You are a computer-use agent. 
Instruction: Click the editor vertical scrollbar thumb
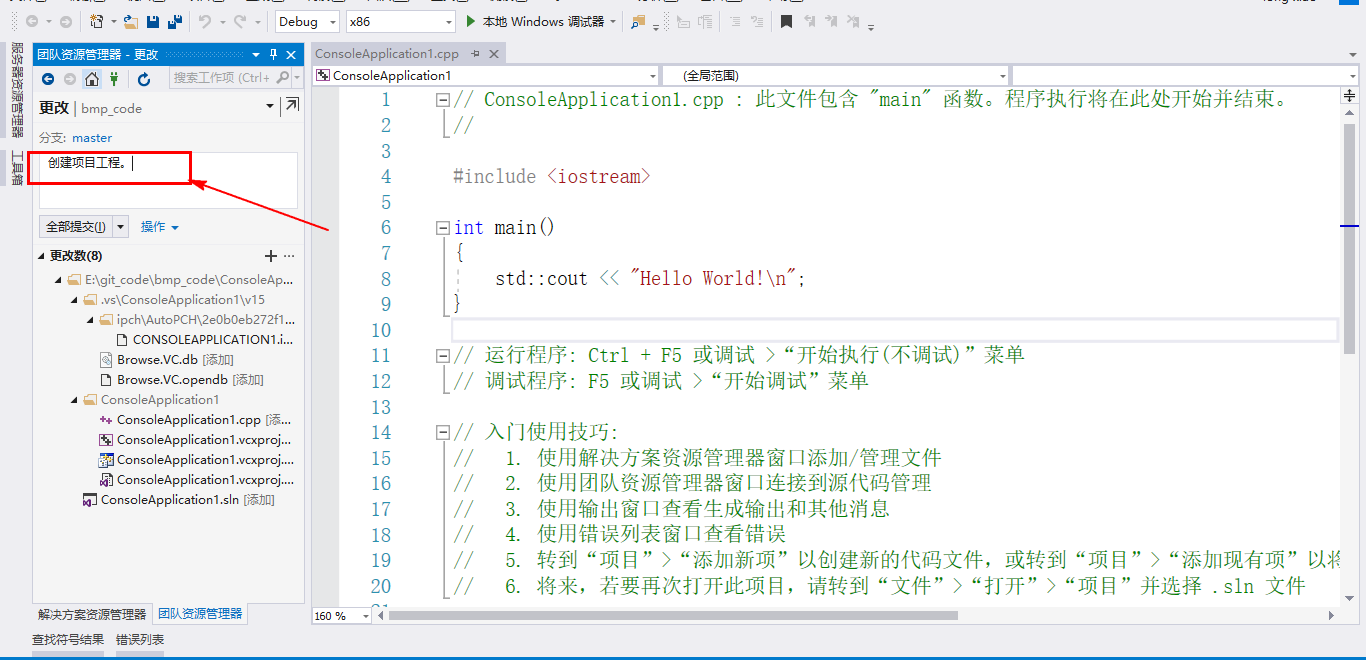[1350, 238]
